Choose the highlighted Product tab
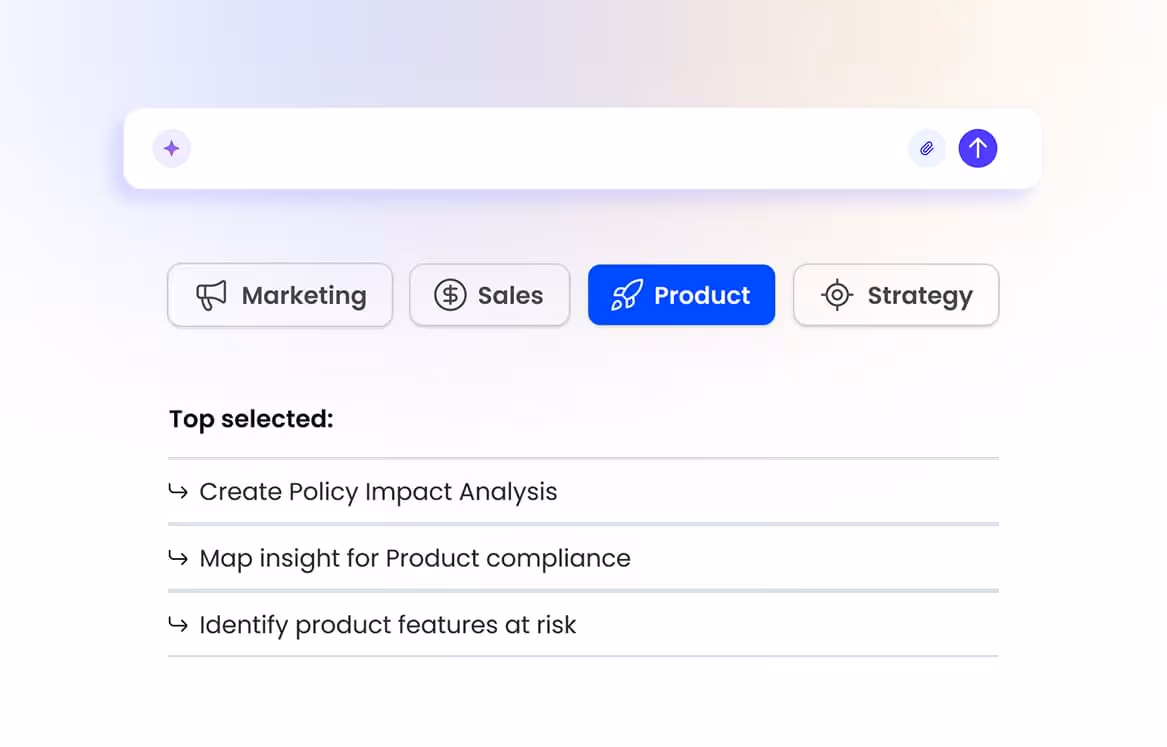Viewport: 1167px width, 747px height. [682, 295]
